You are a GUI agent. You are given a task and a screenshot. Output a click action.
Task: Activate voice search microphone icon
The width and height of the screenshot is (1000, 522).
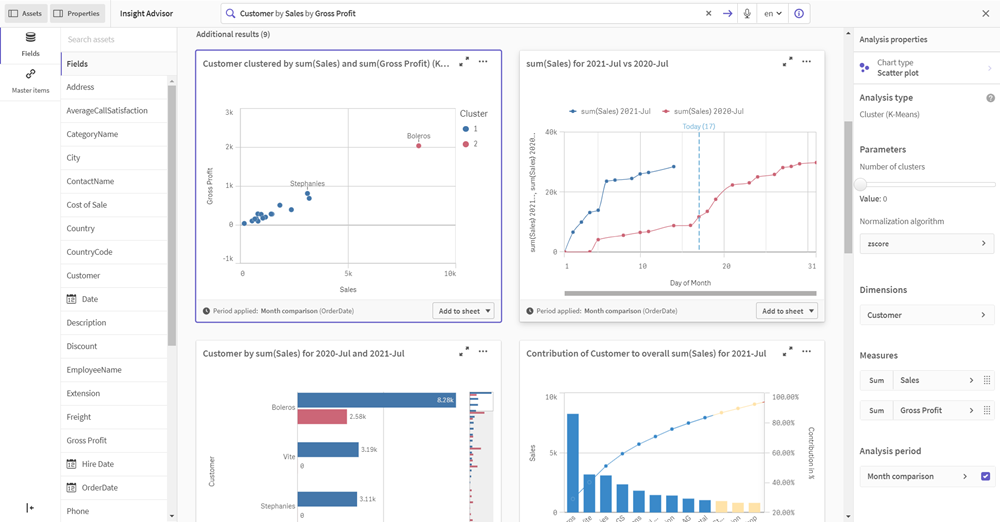coord(747,13)
